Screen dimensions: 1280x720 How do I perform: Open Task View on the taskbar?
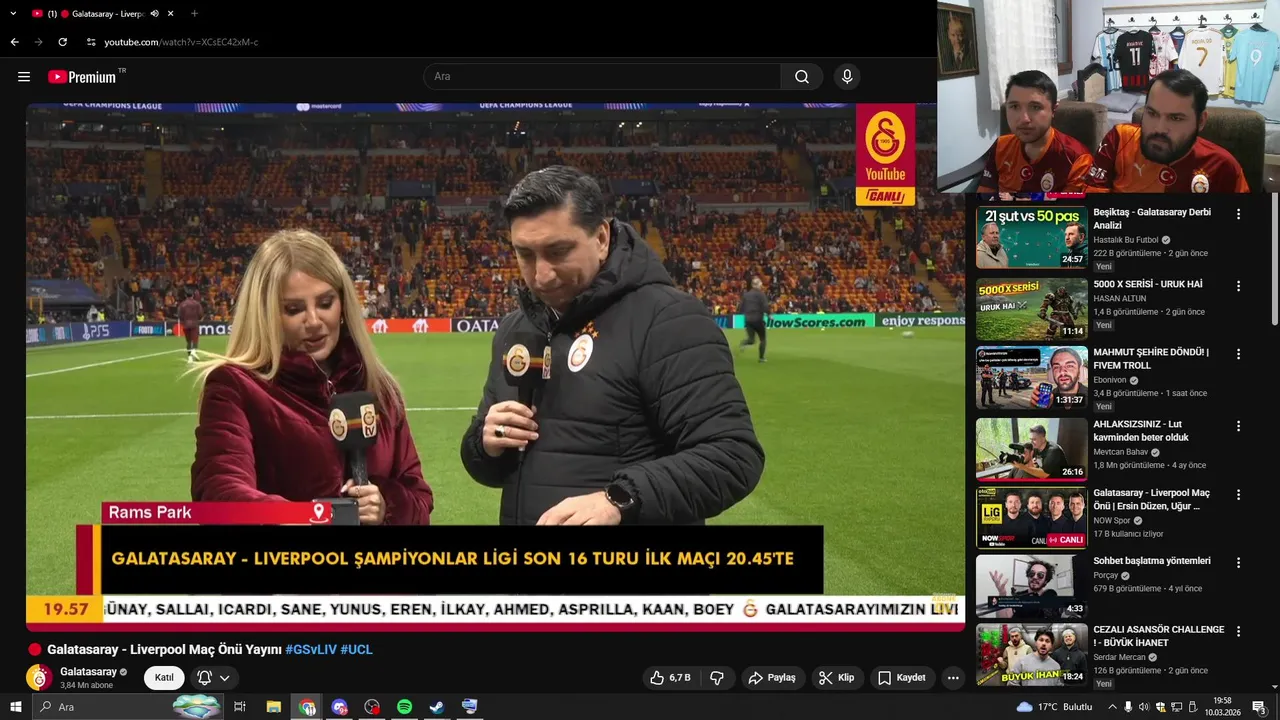coord(240,707)
